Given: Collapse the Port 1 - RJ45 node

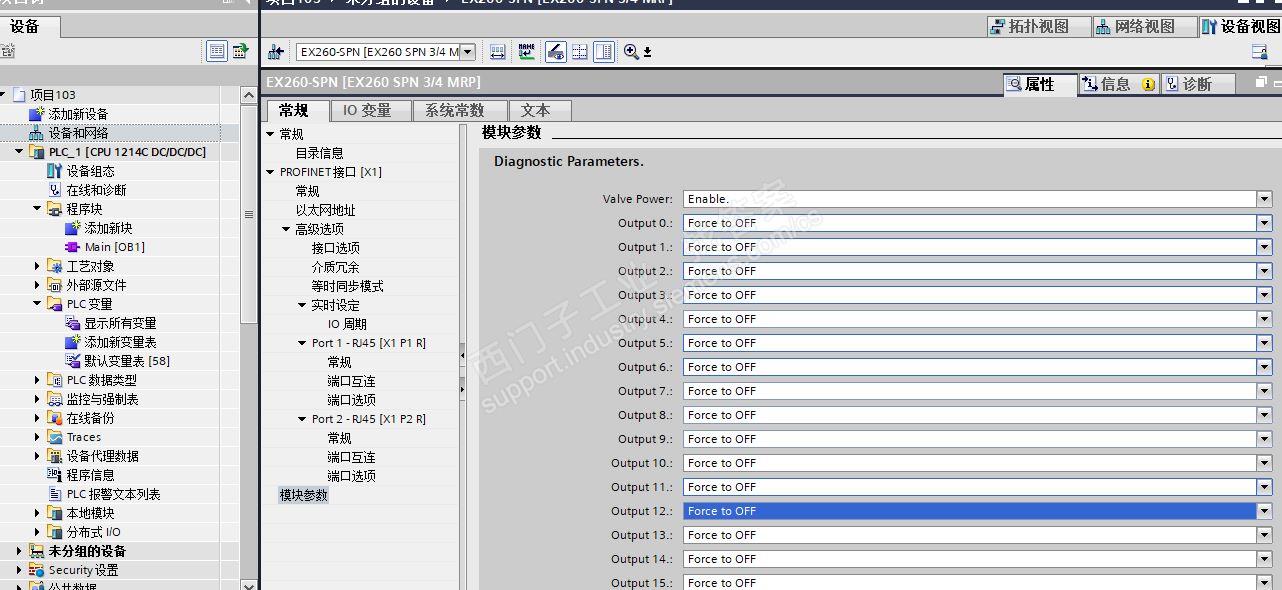Looking at the screenshot, I should tap(302, 343).
